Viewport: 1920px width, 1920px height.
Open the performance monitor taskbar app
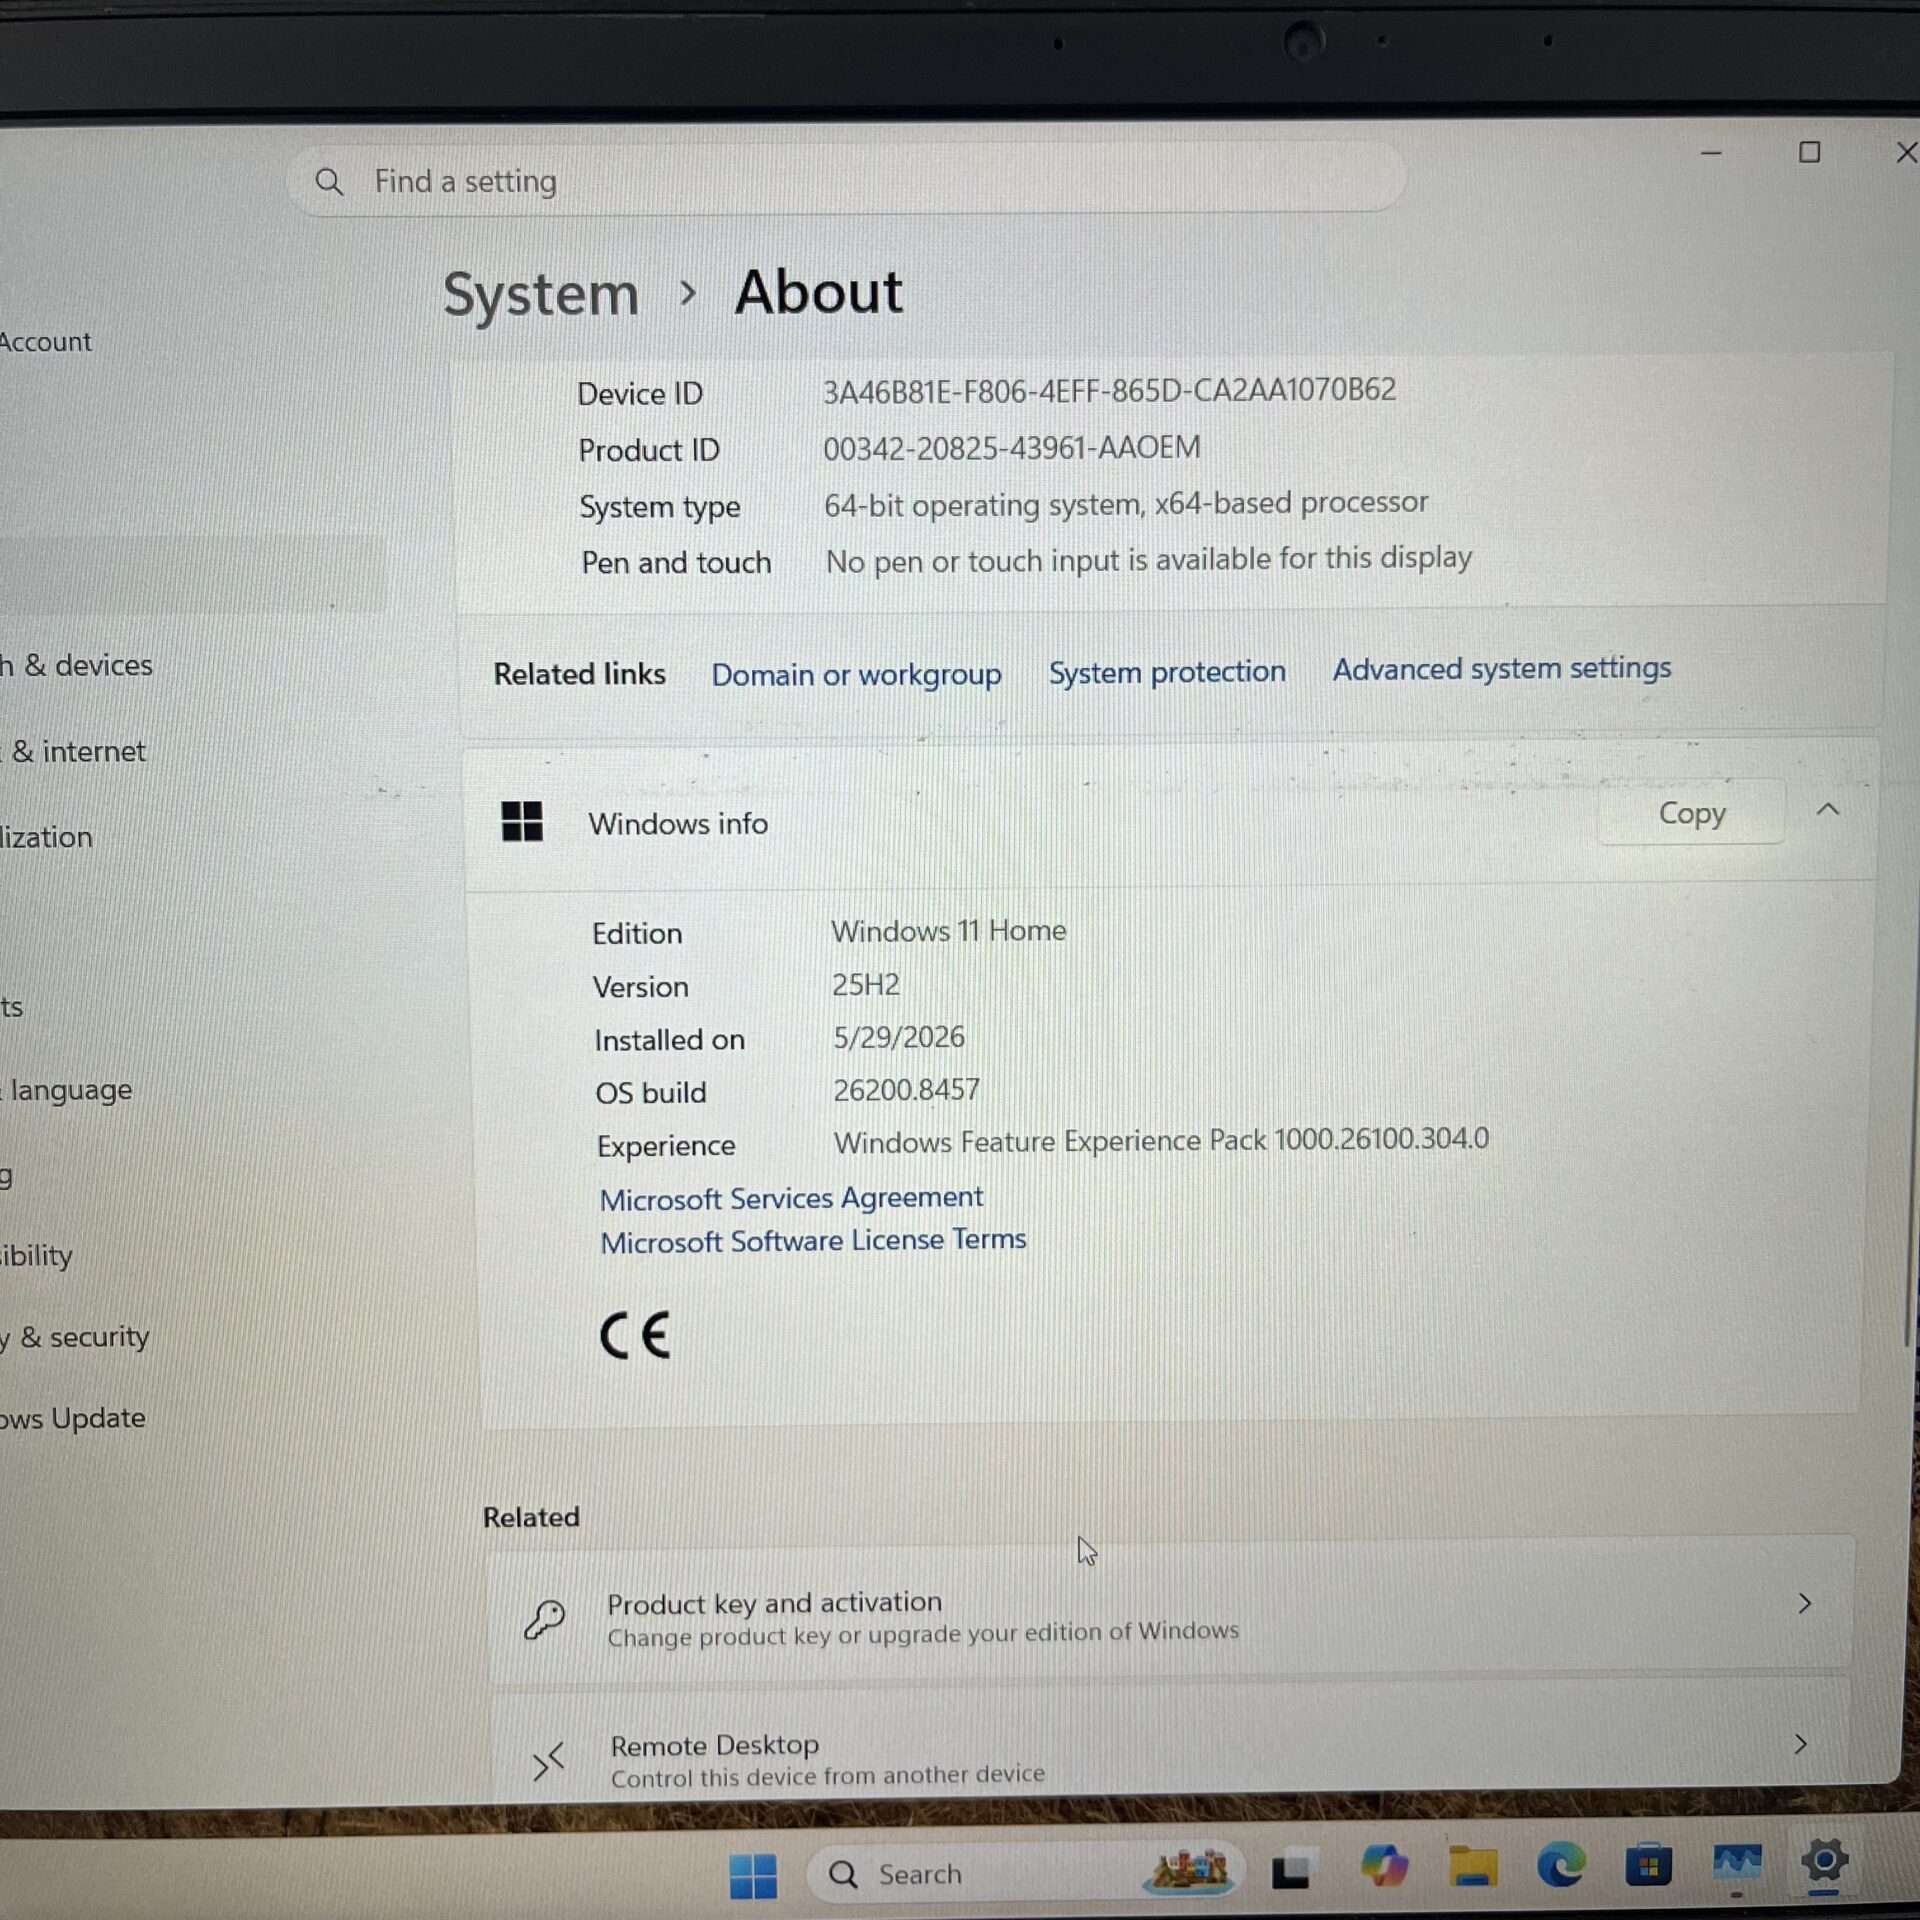(x=1737, y=1863)
